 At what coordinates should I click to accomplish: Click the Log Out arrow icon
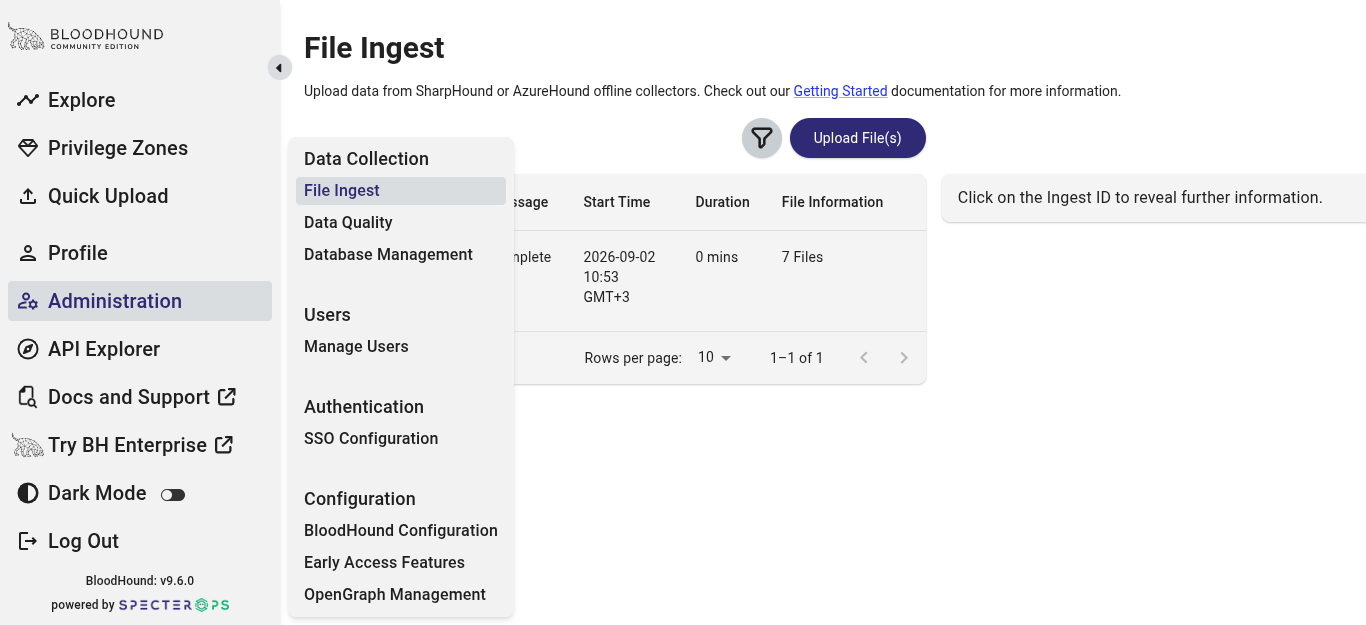(x=28, y=541)
